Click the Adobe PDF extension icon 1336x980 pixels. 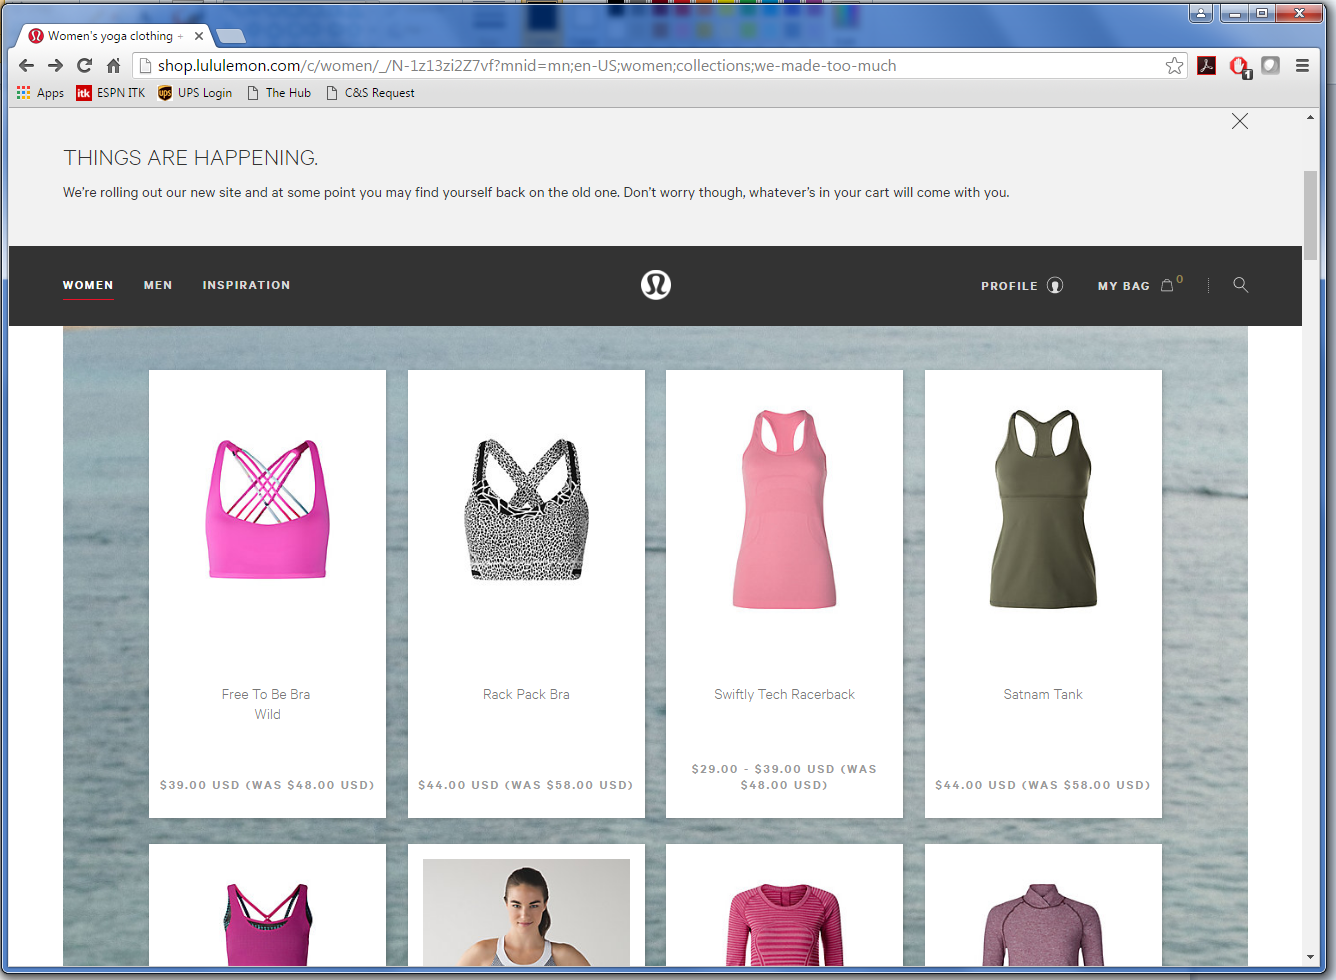pyautogui.click(x=1207, y=66)
